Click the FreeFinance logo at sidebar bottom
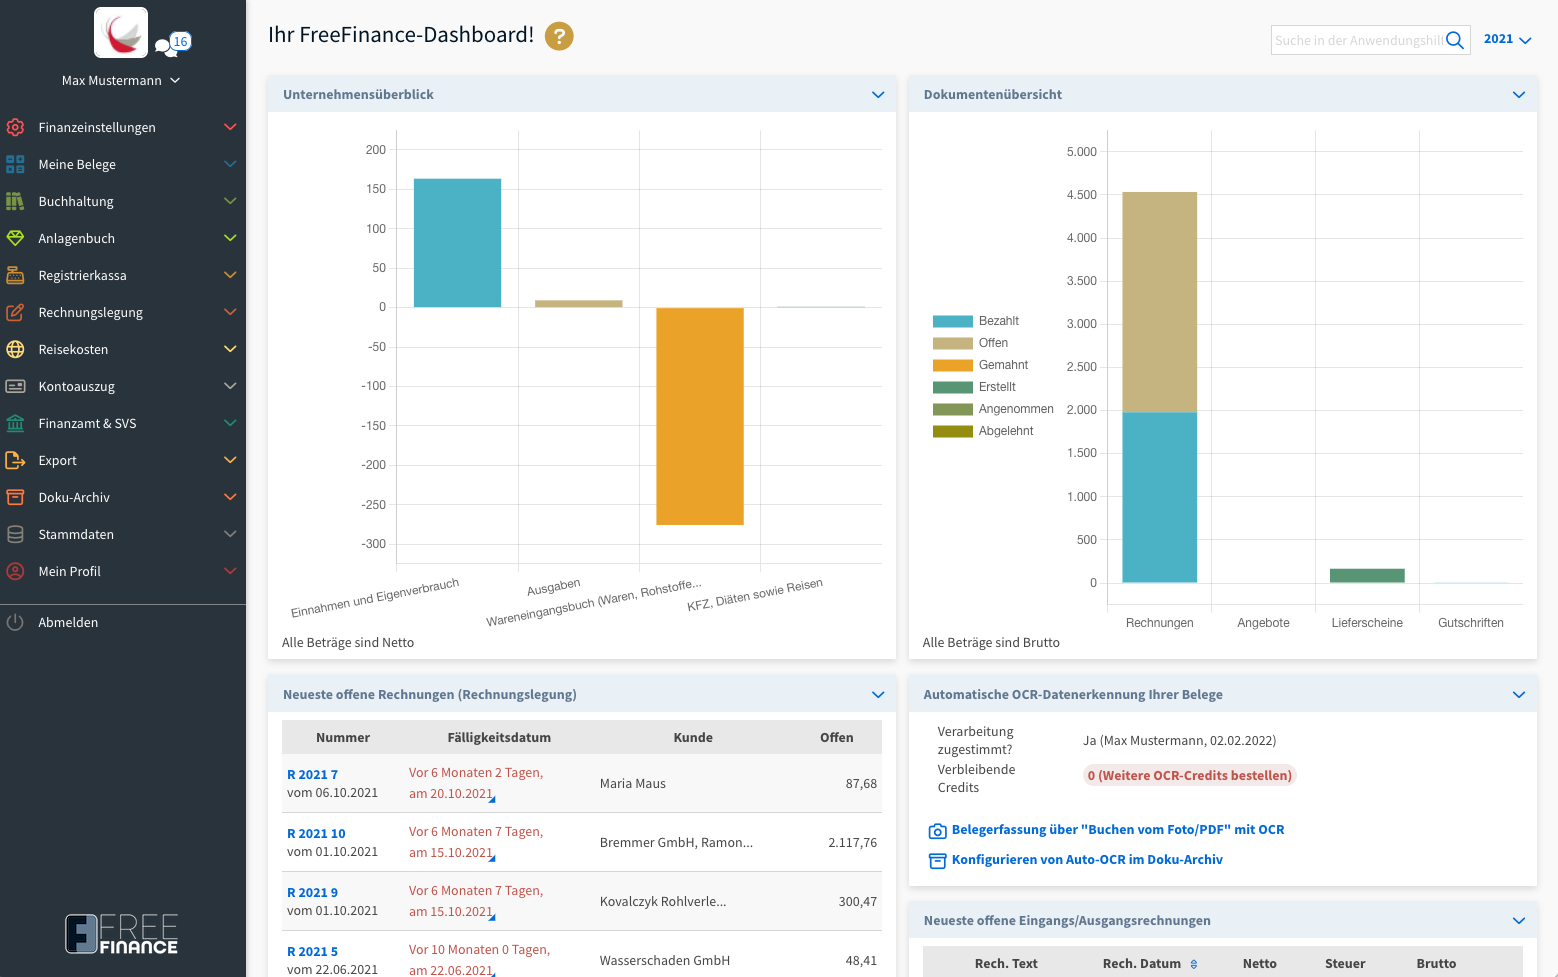This screenshot has width=1558, height=977. (122, 934)
